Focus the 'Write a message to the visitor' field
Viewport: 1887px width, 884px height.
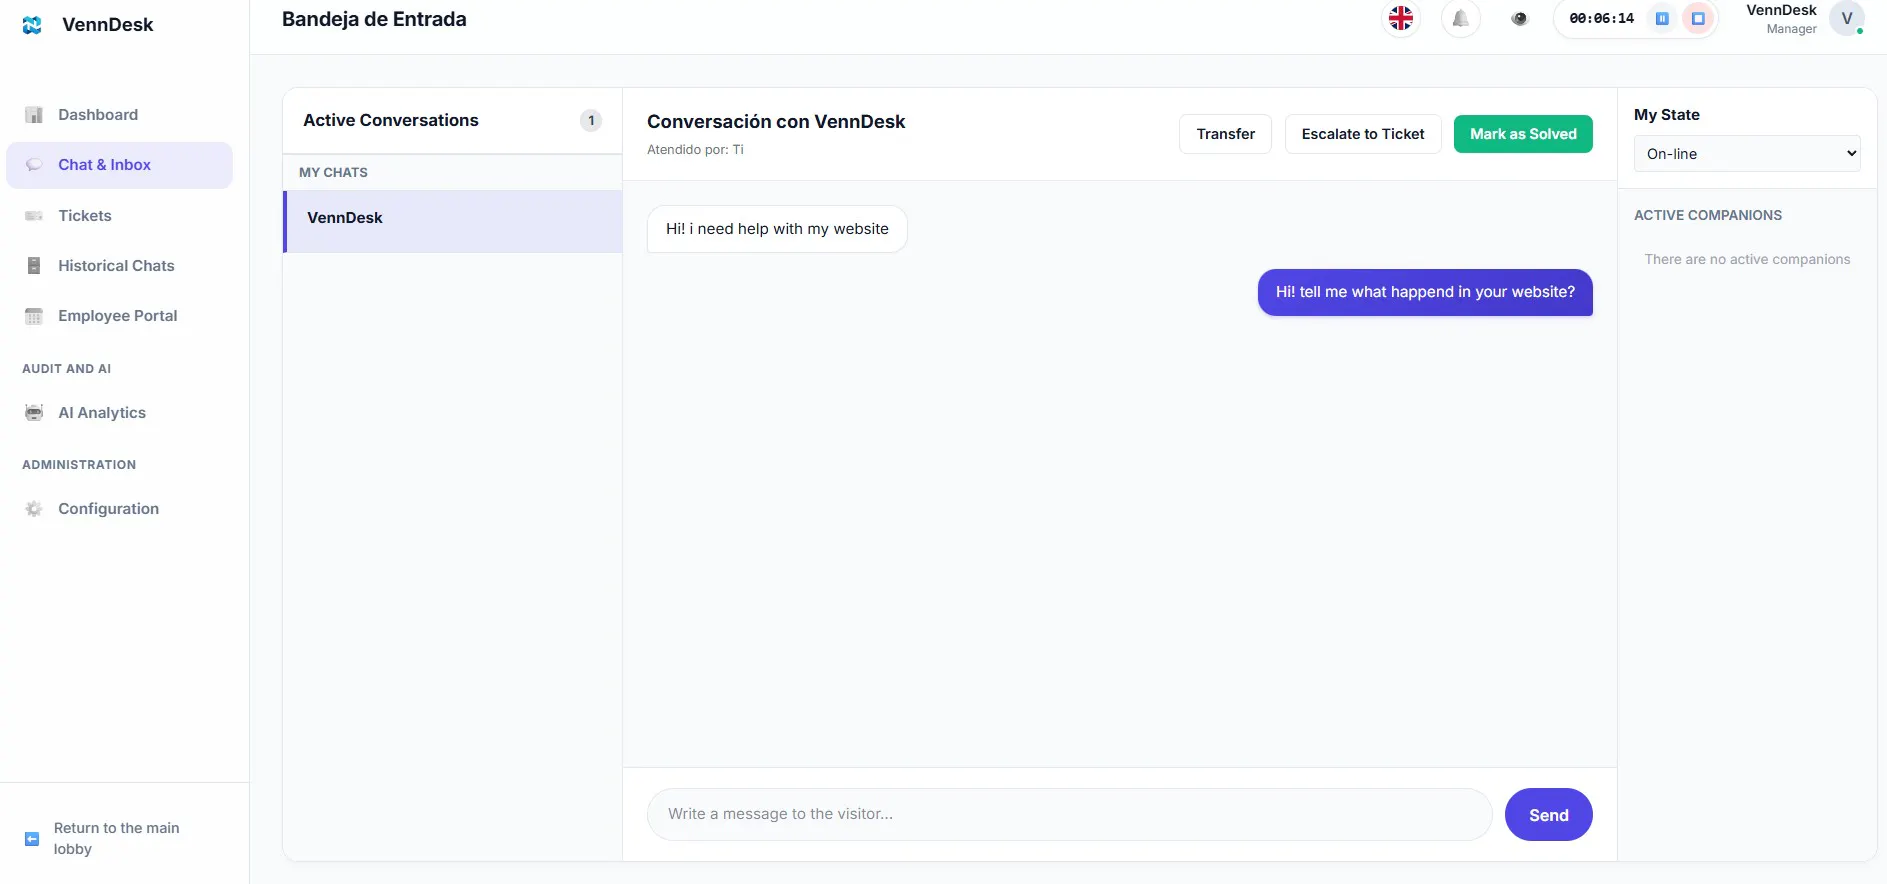point(1069,815)
